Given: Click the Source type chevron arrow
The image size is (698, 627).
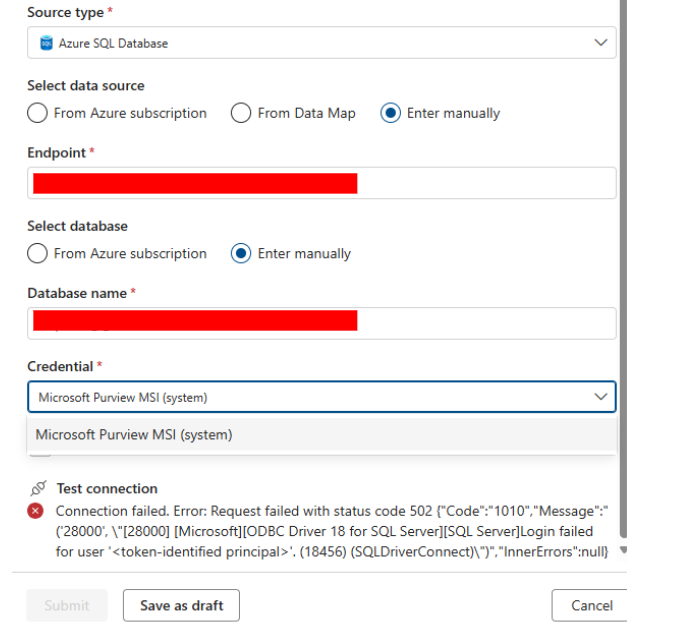Looking at the screenshot, I should click(601, 43).
